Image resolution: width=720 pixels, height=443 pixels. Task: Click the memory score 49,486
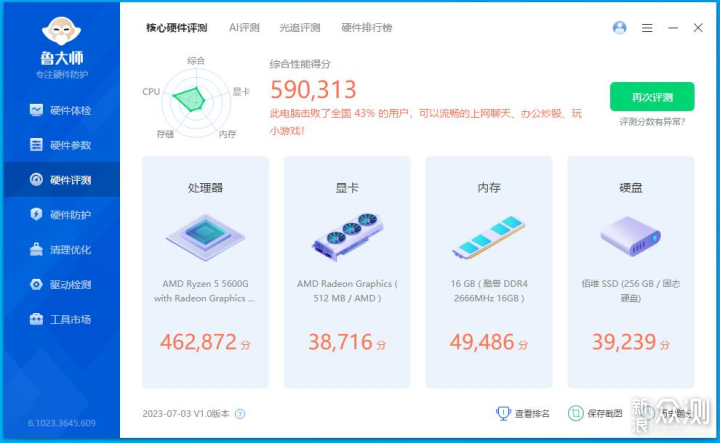[x=482, y=342]
